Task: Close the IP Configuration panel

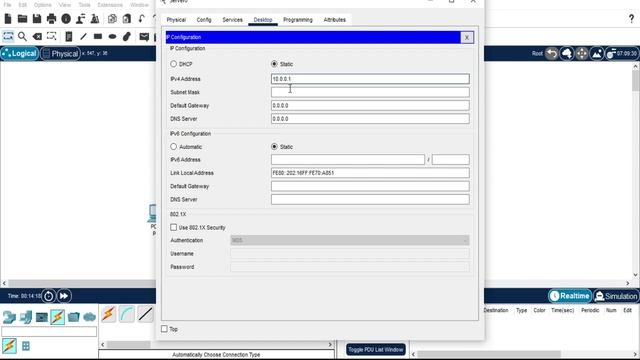Action: coord(467,38)
